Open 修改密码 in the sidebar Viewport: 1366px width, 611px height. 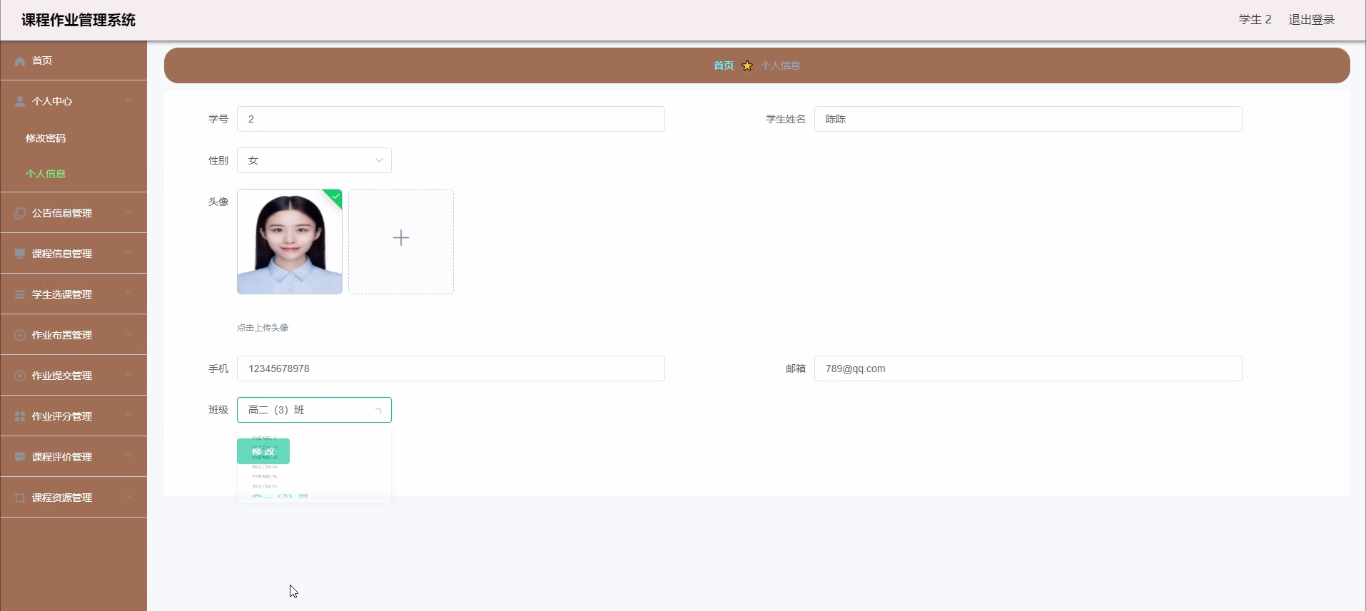(46, 138)
